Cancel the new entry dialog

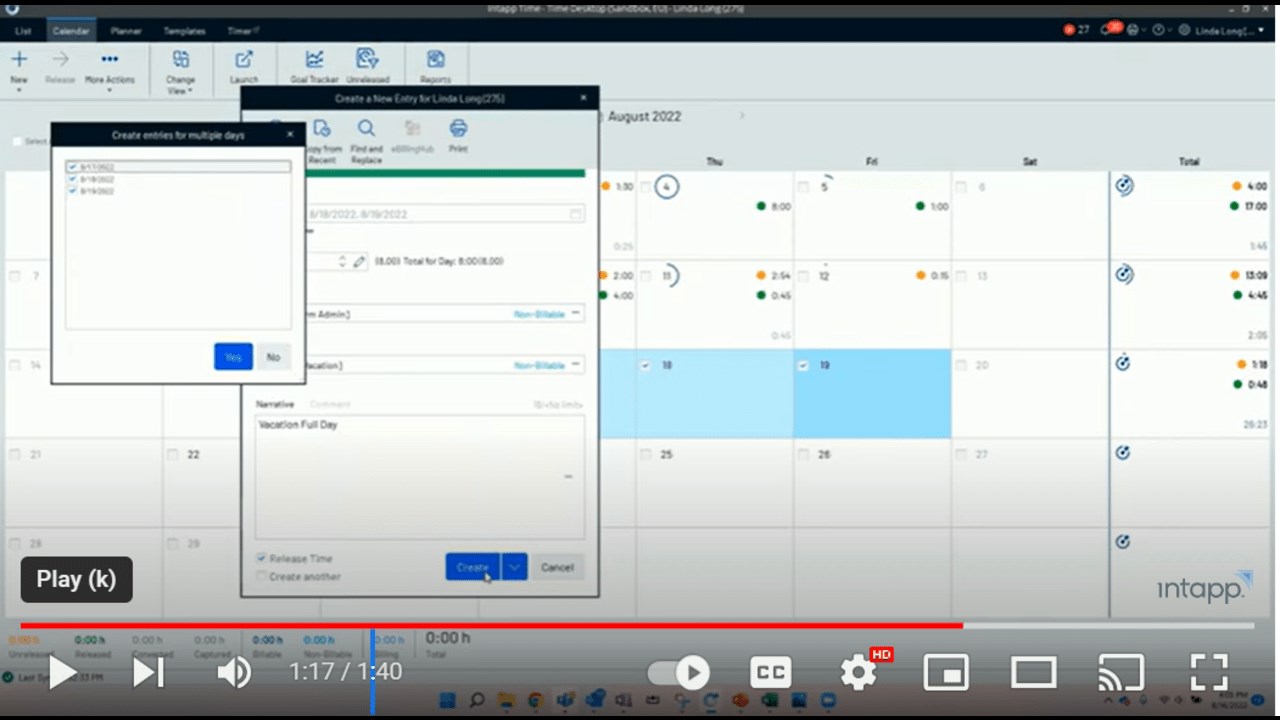(557, 567)
